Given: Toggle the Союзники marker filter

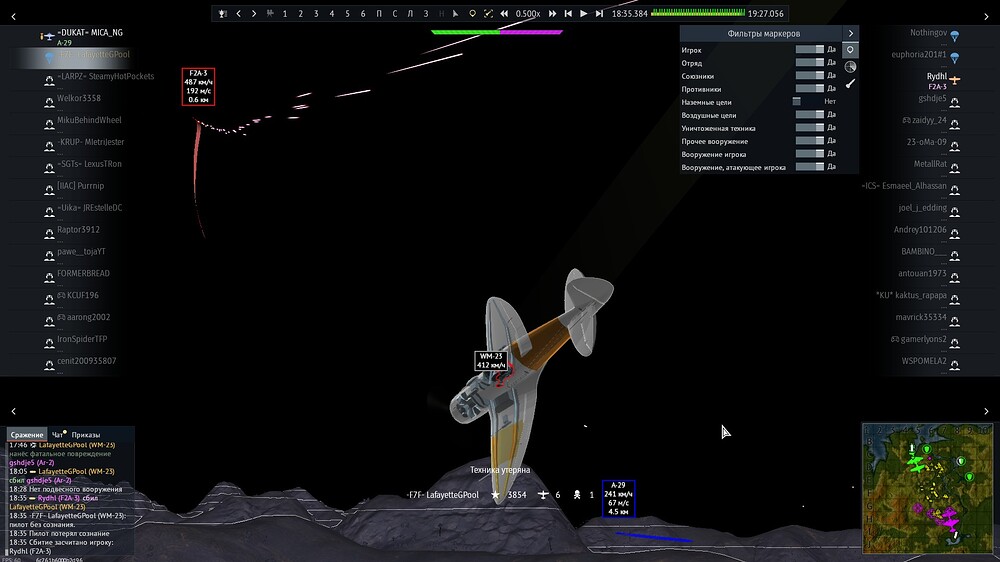Looking at the screenshot, I should coord(810,75).
